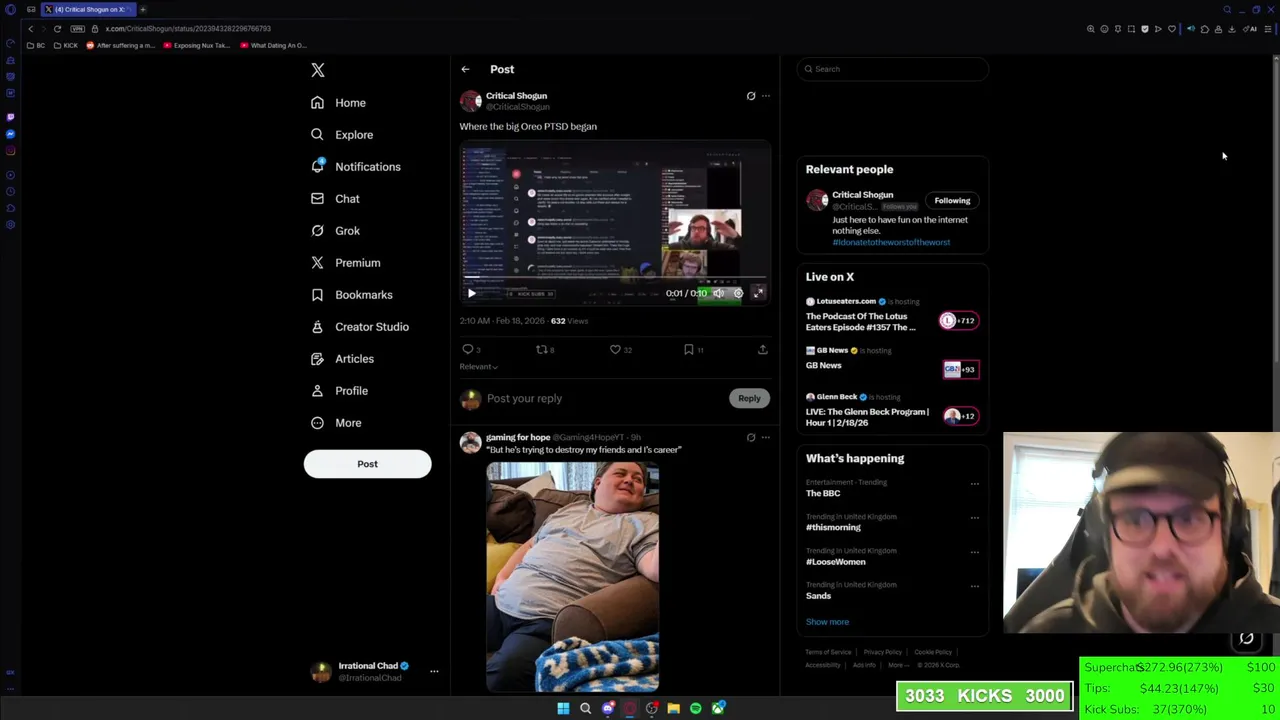Go to your Profile
Viewport: 1280px width, 720px height.
point(339,391)
